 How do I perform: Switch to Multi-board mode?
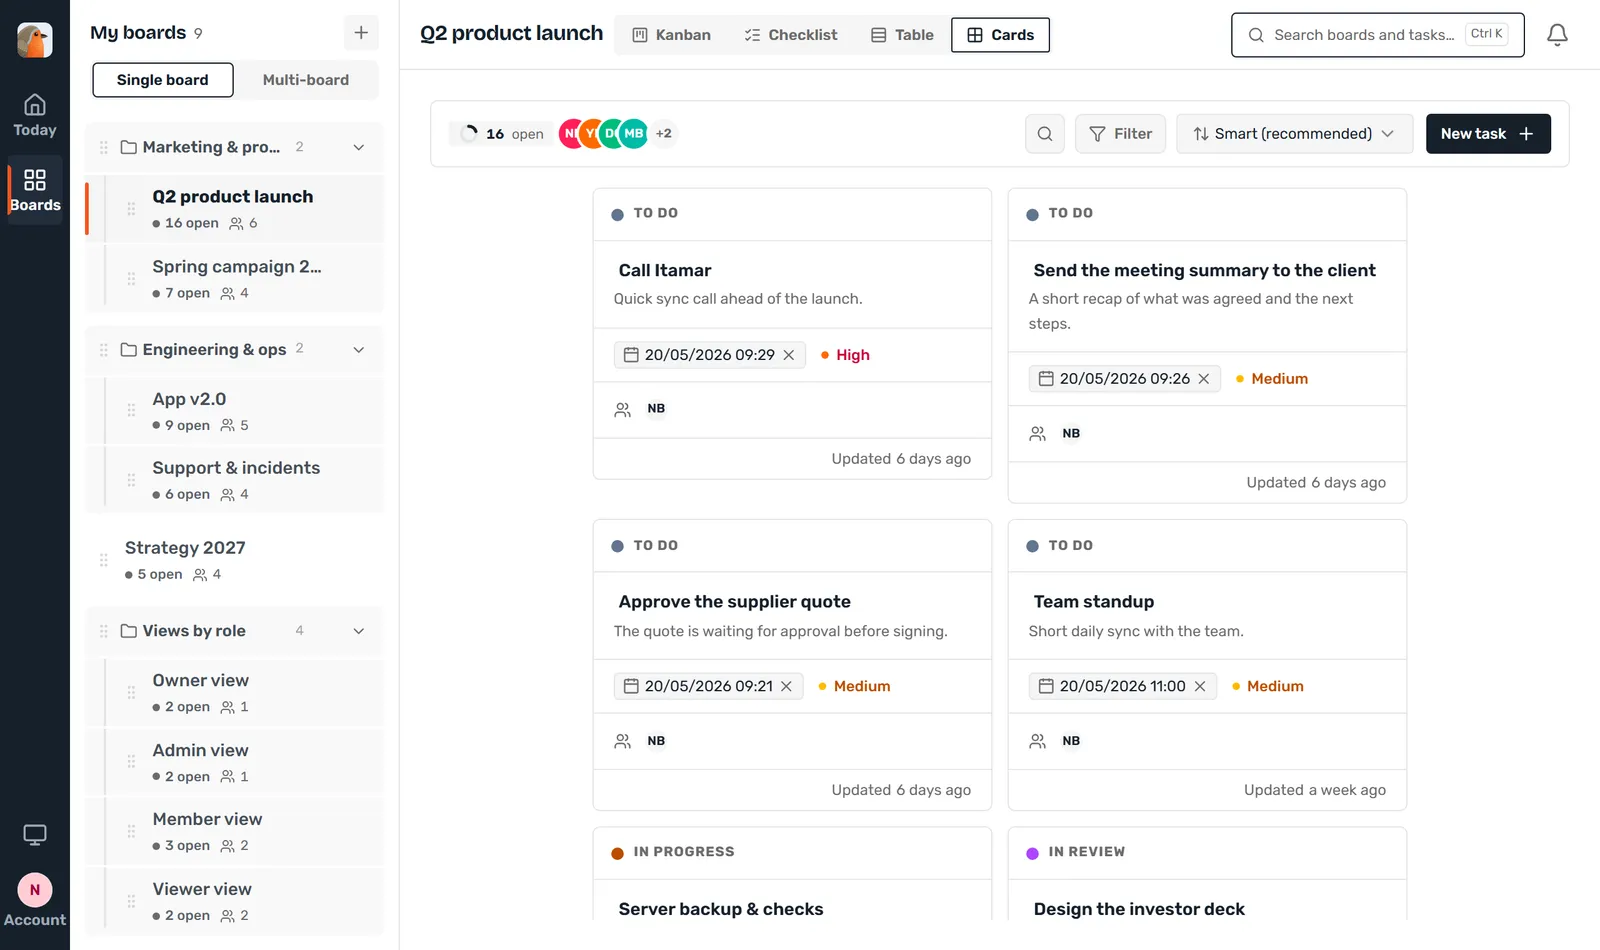(306, 80)
